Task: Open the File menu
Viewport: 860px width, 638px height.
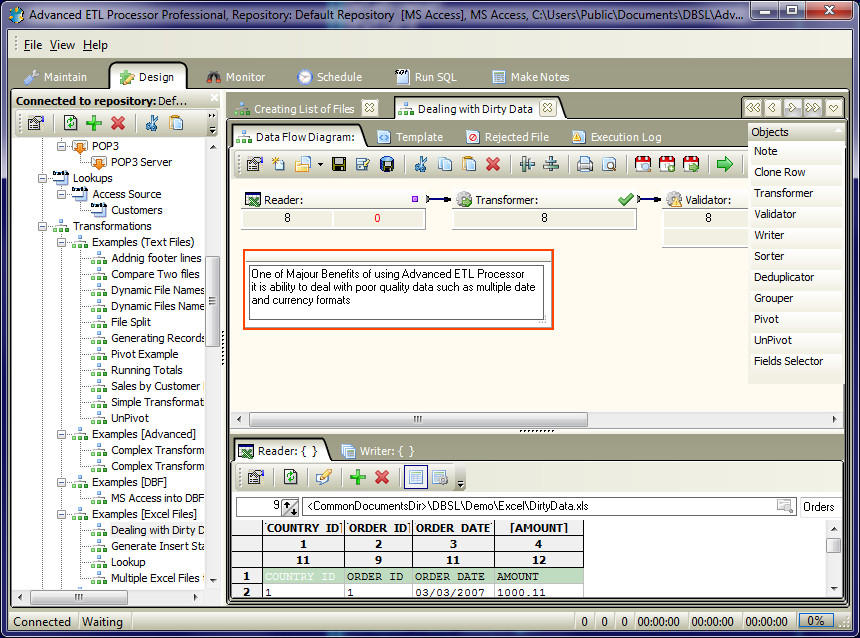Action: pos(33,45)
